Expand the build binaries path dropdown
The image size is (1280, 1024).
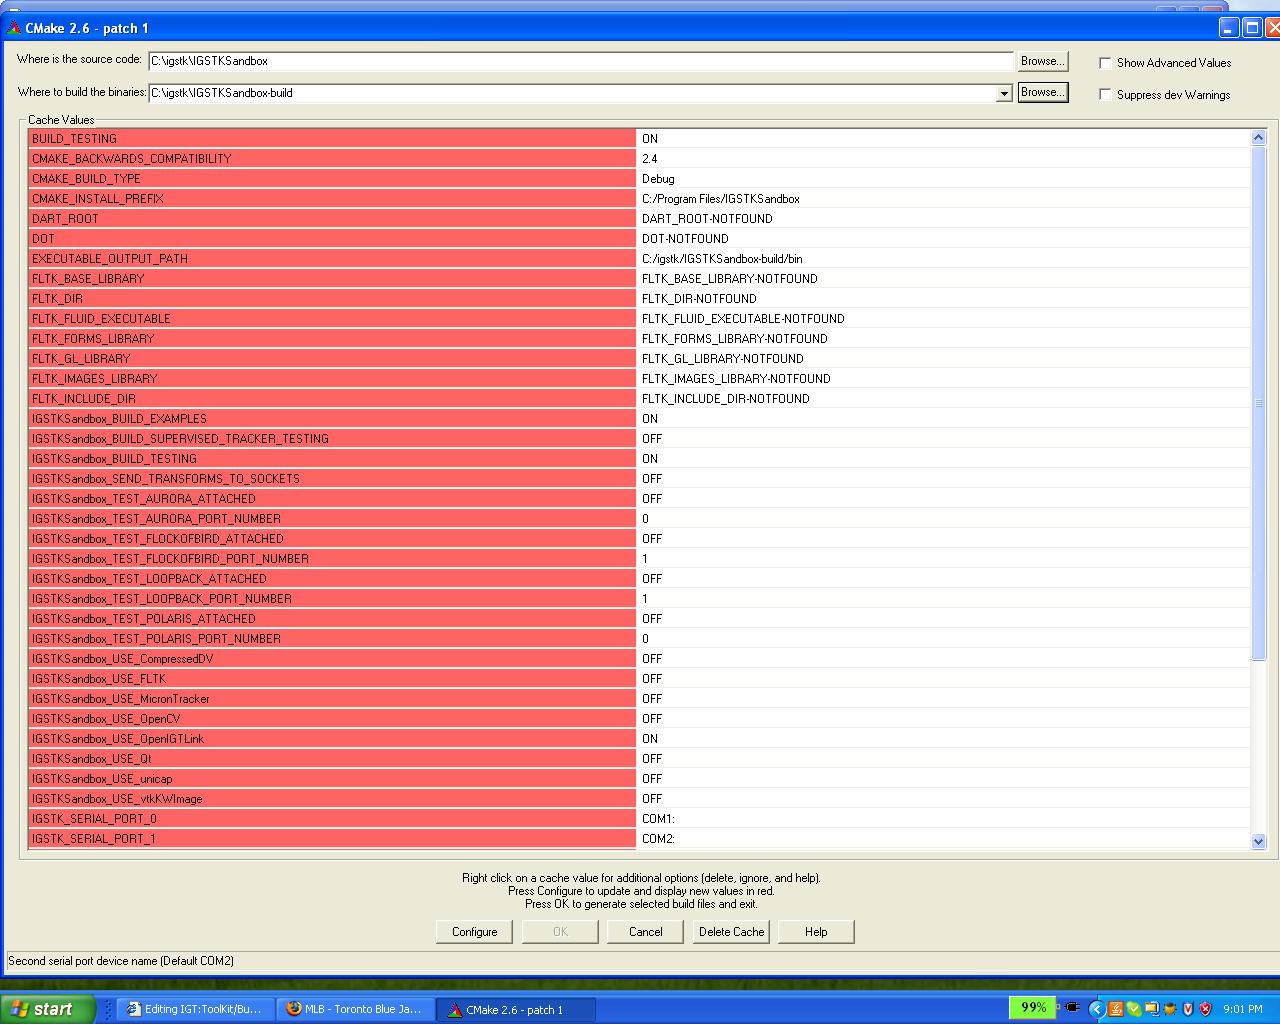tap(1004, 93)
